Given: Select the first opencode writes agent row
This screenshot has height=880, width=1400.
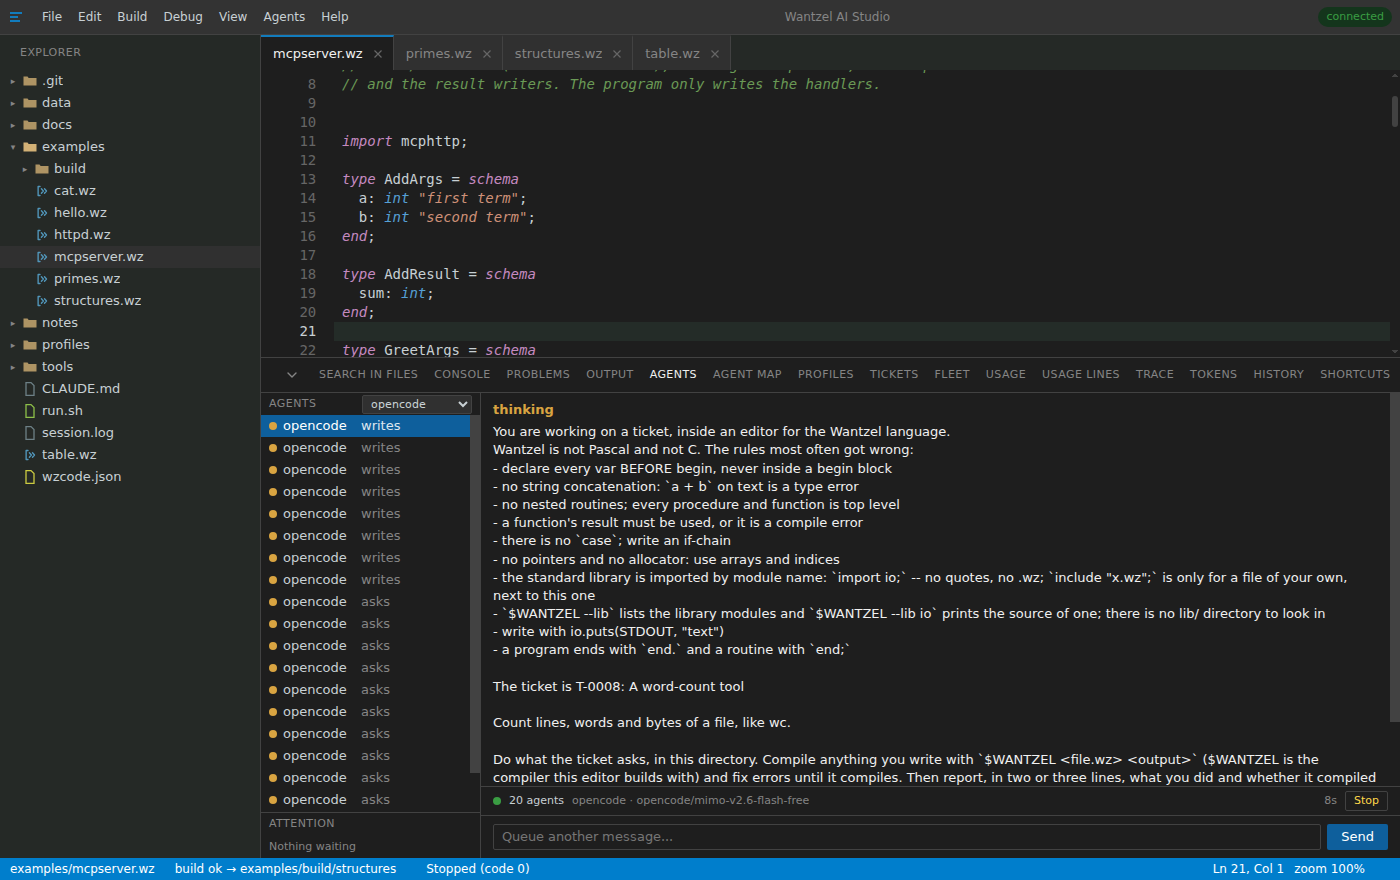Looking at the screenshot, I should (365, 426).
